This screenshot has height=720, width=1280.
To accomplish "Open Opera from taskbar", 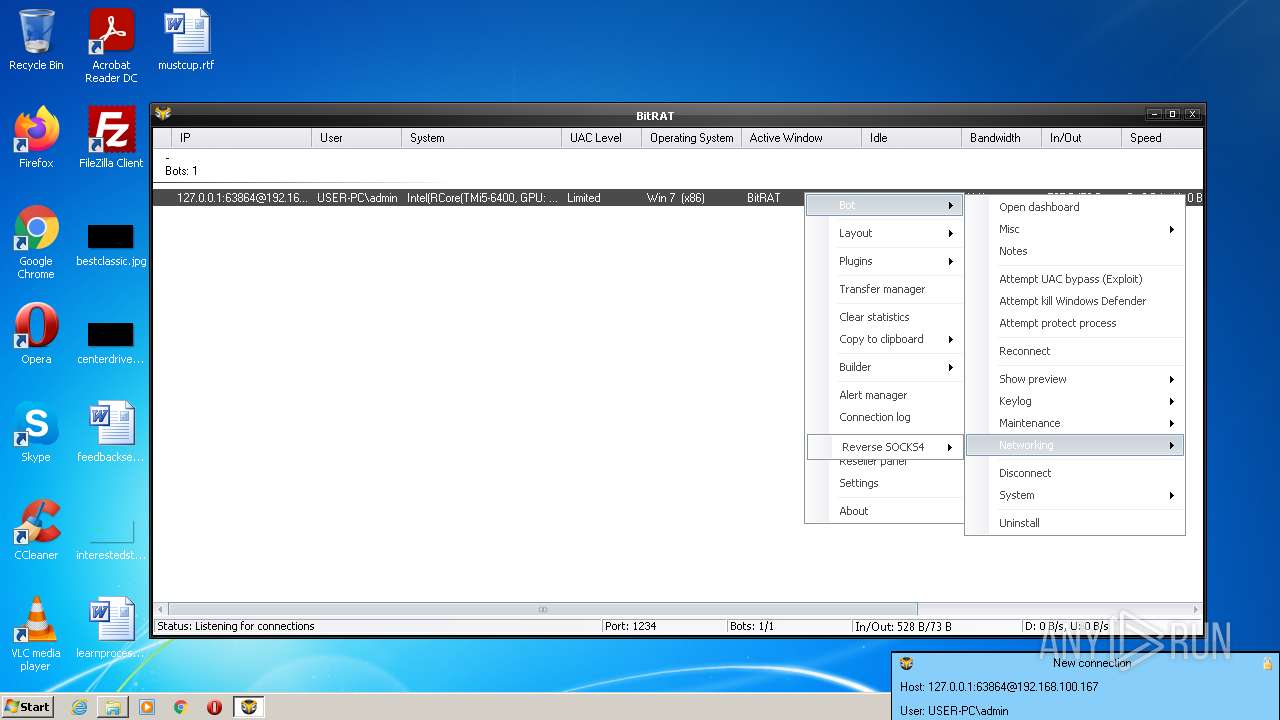I will pyautogui.click(x=215, y=707).
